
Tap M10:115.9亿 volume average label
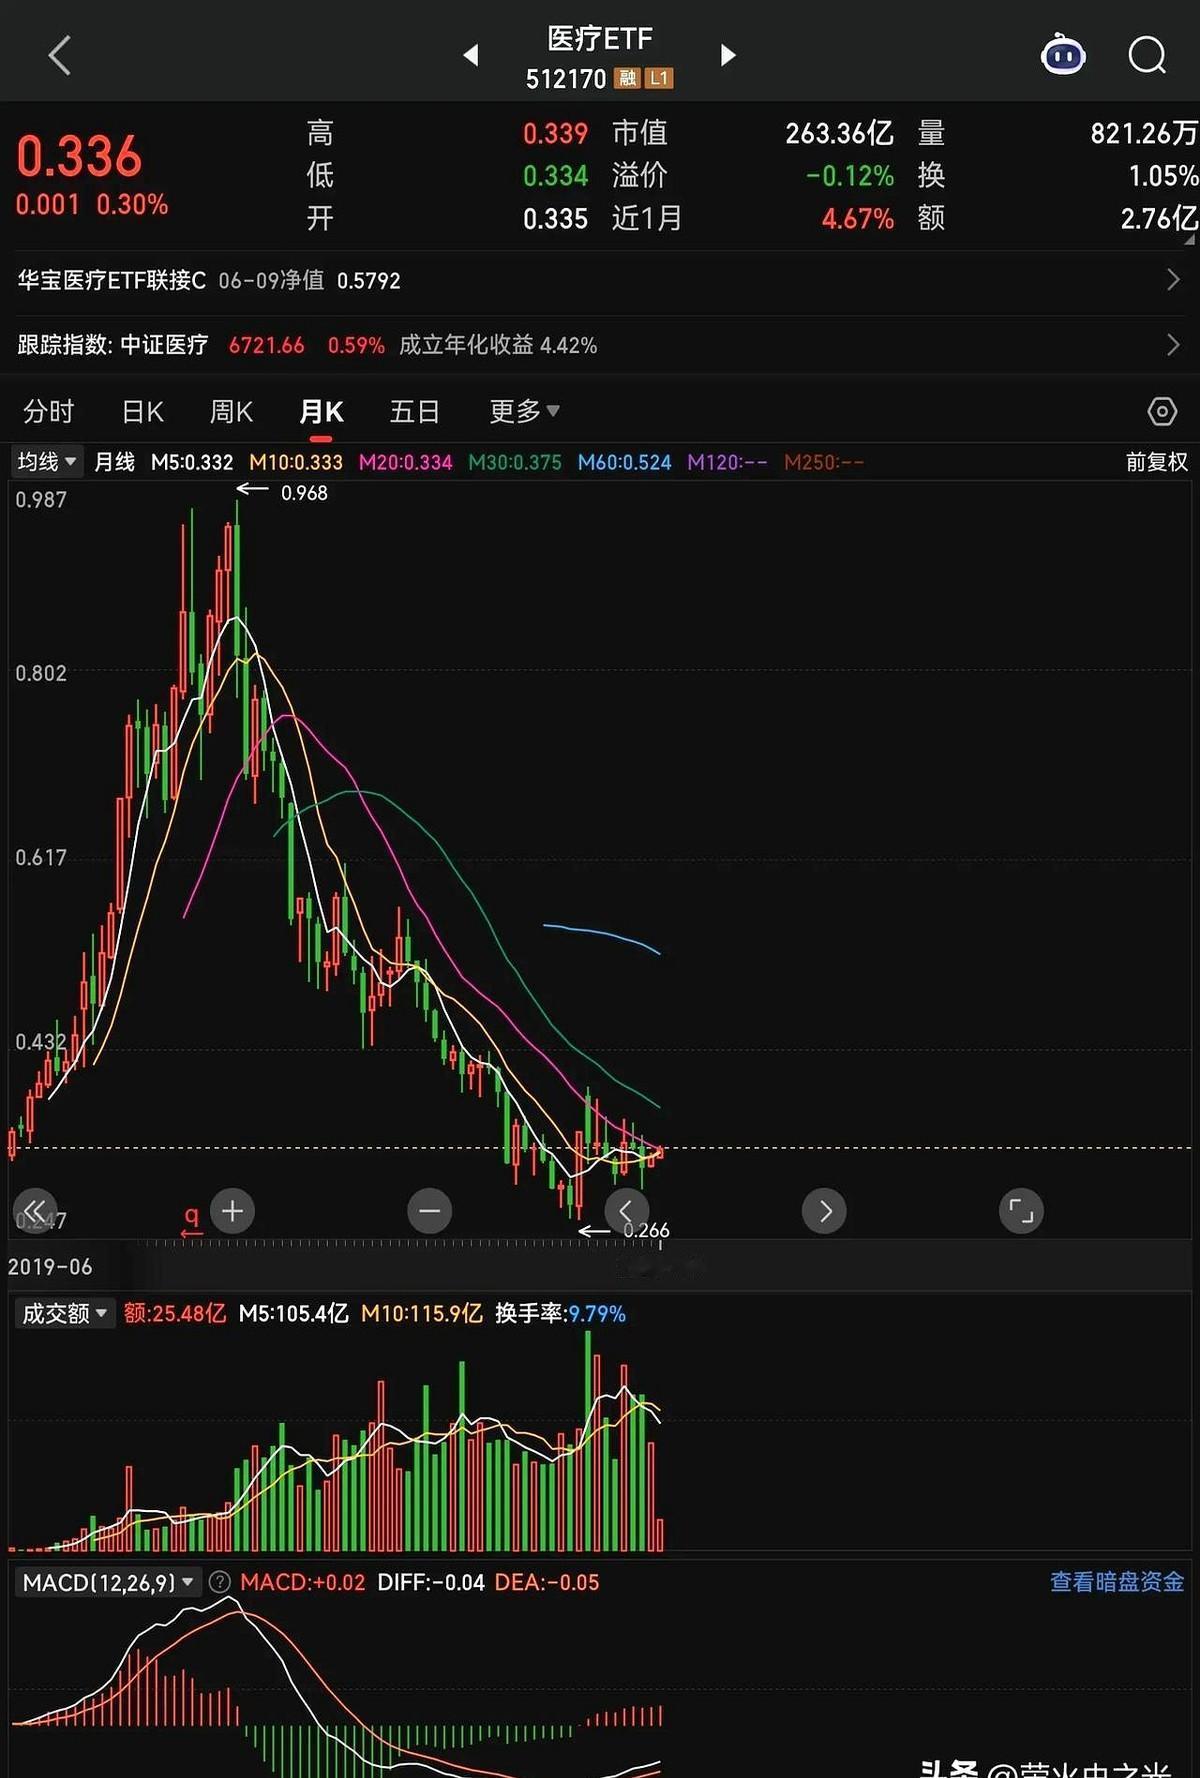422,1313
